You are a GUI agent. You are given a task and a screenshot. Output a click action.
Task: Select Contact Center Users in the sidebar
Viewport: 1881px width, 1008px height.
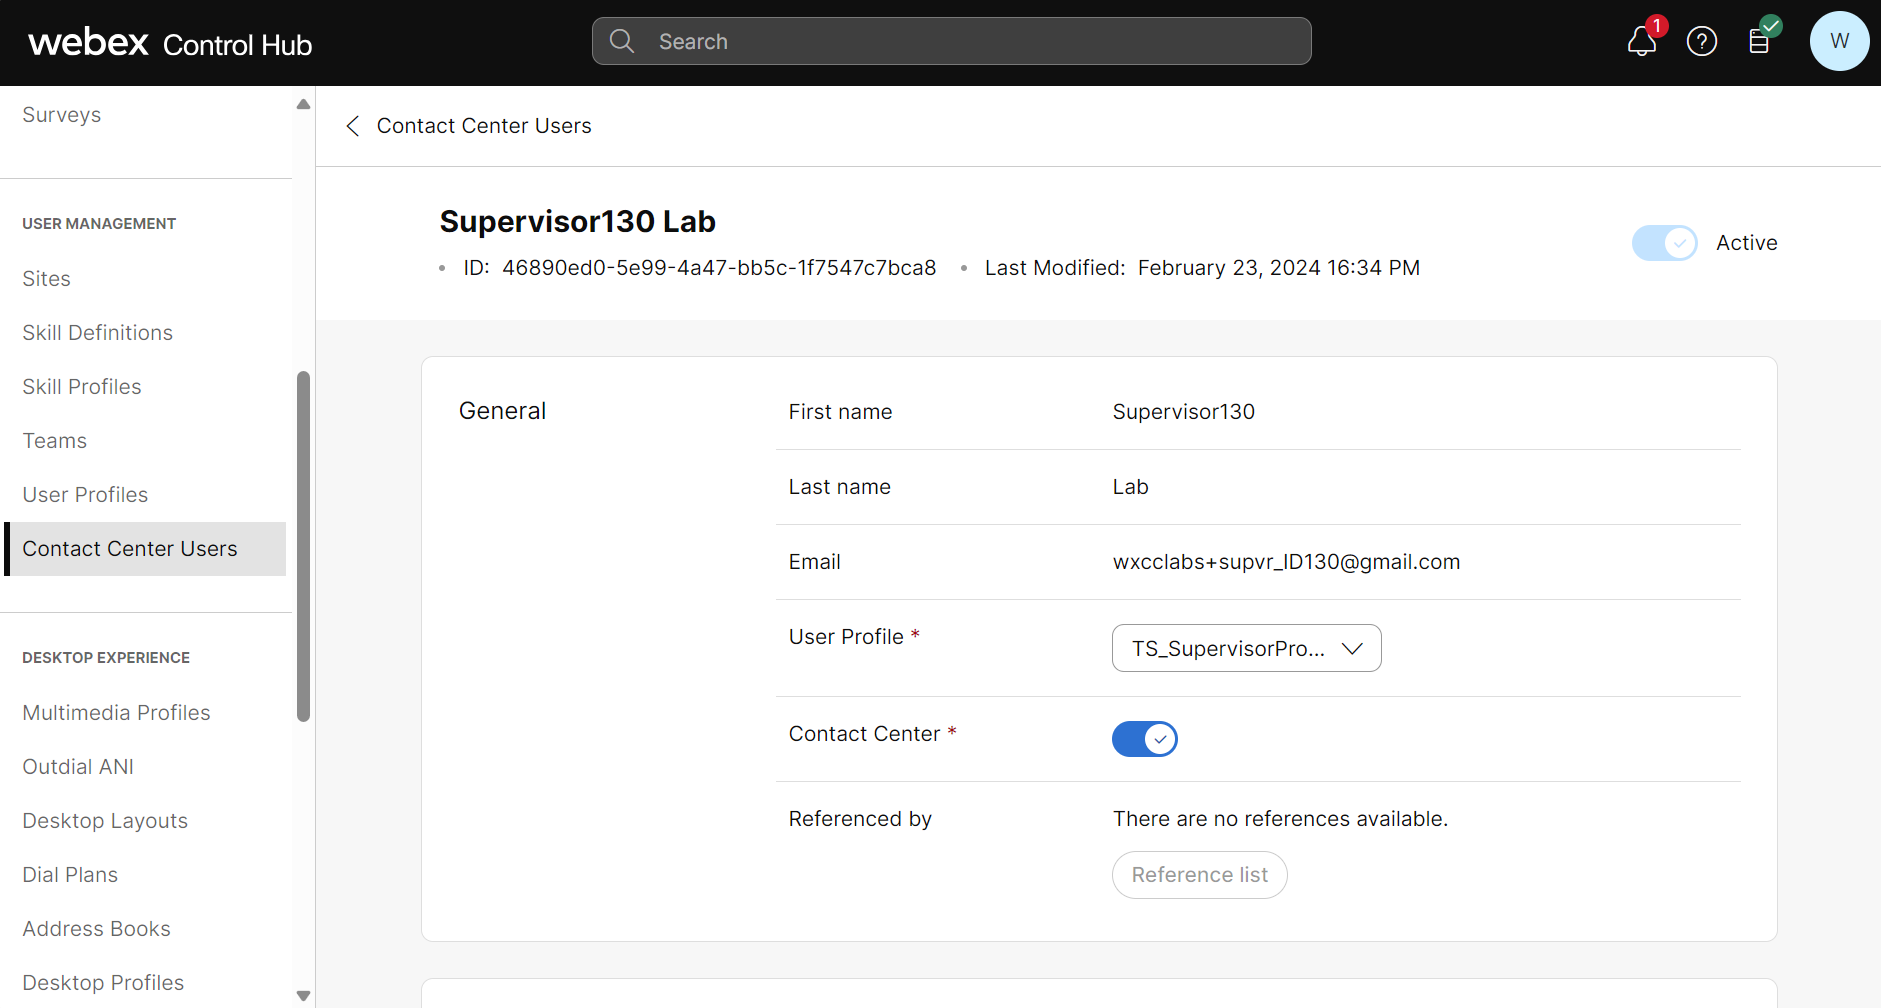coord(145,549)
